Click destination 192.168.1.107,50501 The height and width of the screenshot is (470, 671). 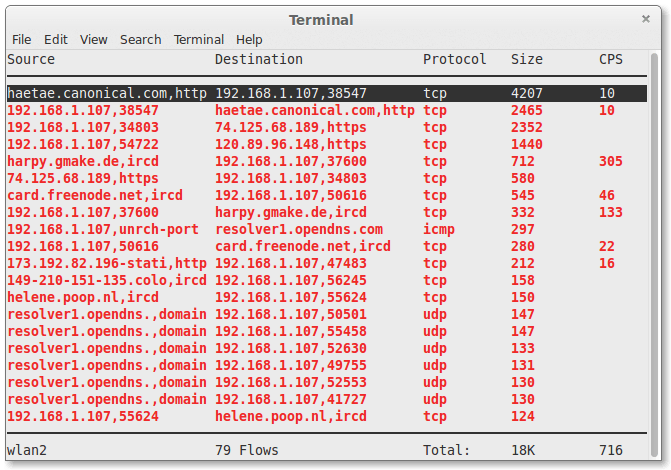[291, 314]
